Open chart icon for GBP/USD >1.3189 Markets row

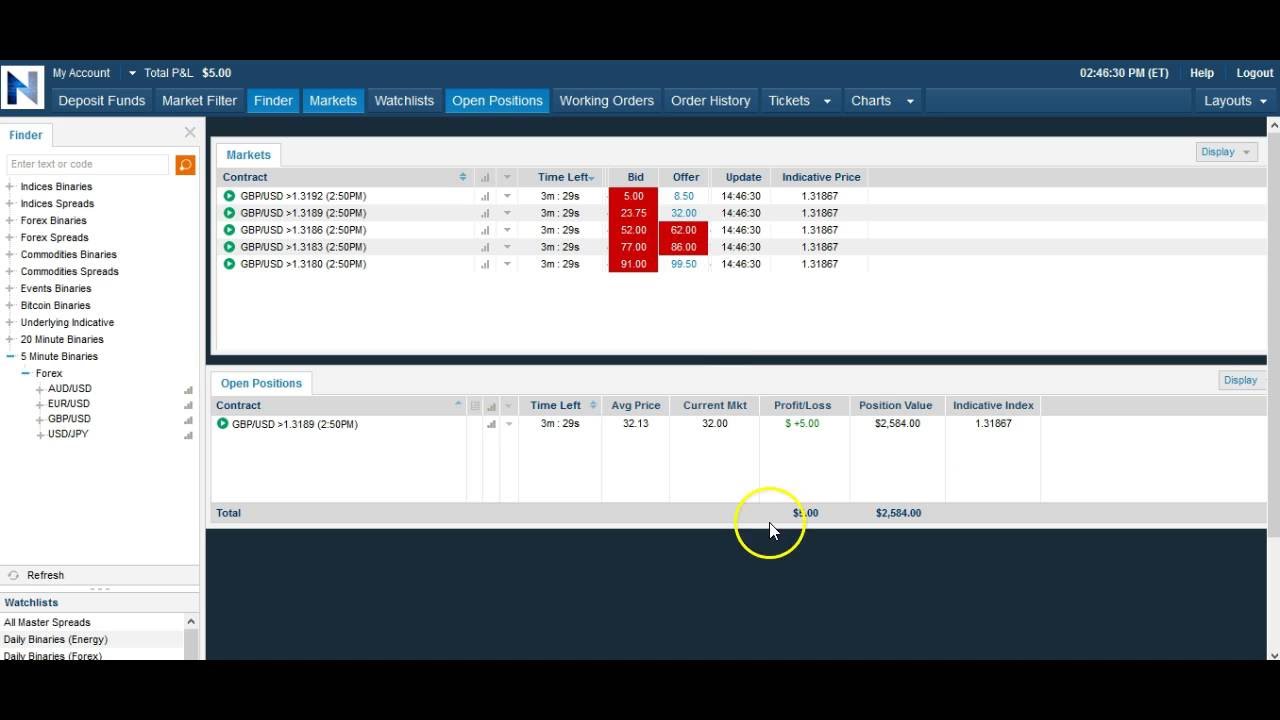click(x=485, y=213)
